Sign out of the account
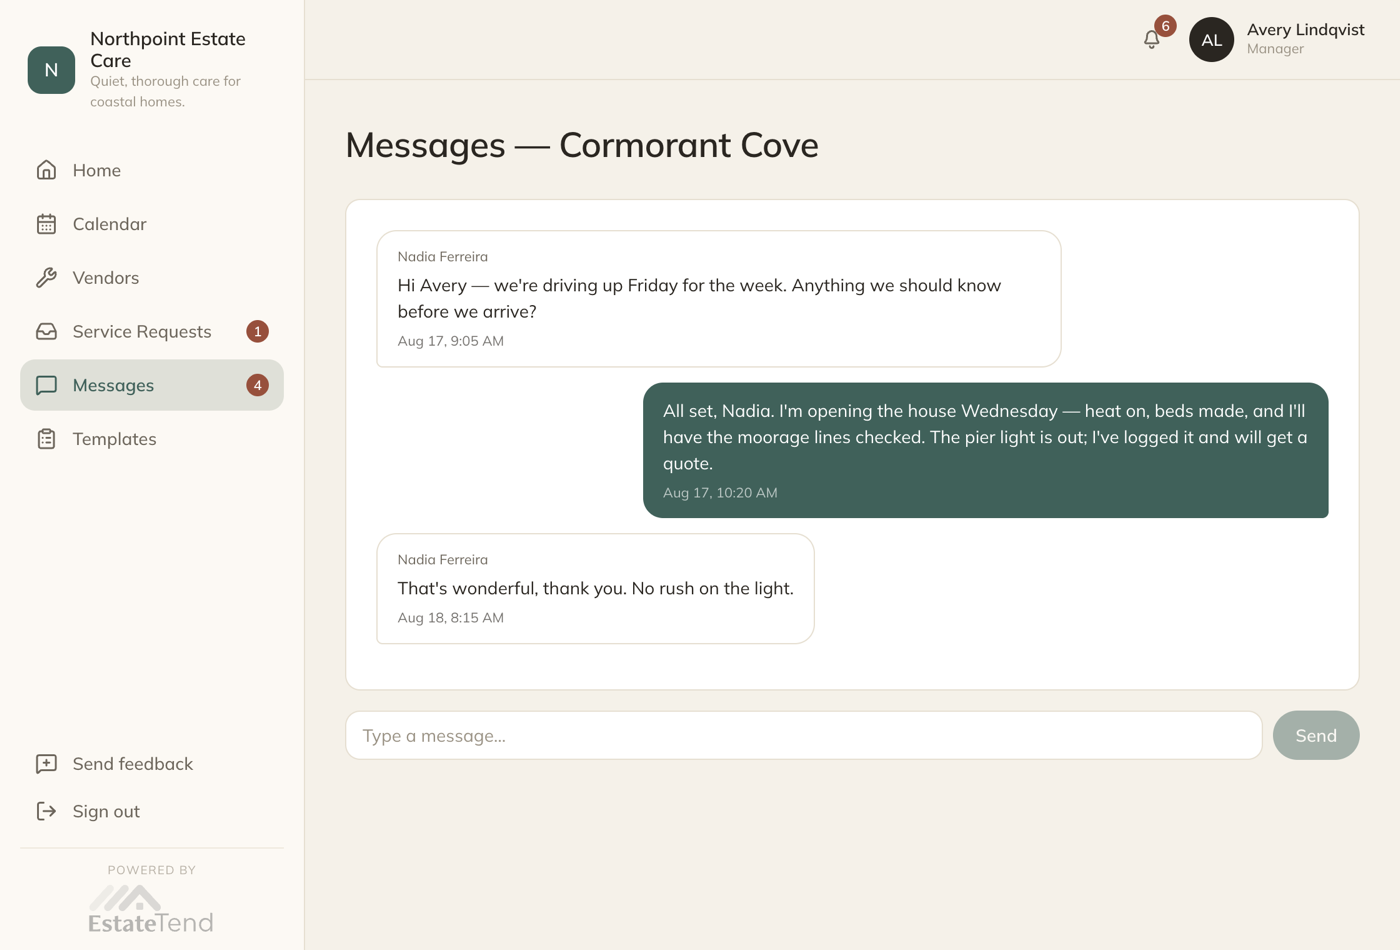Viewport: 1400px width, 950px height. click(152, 811)
